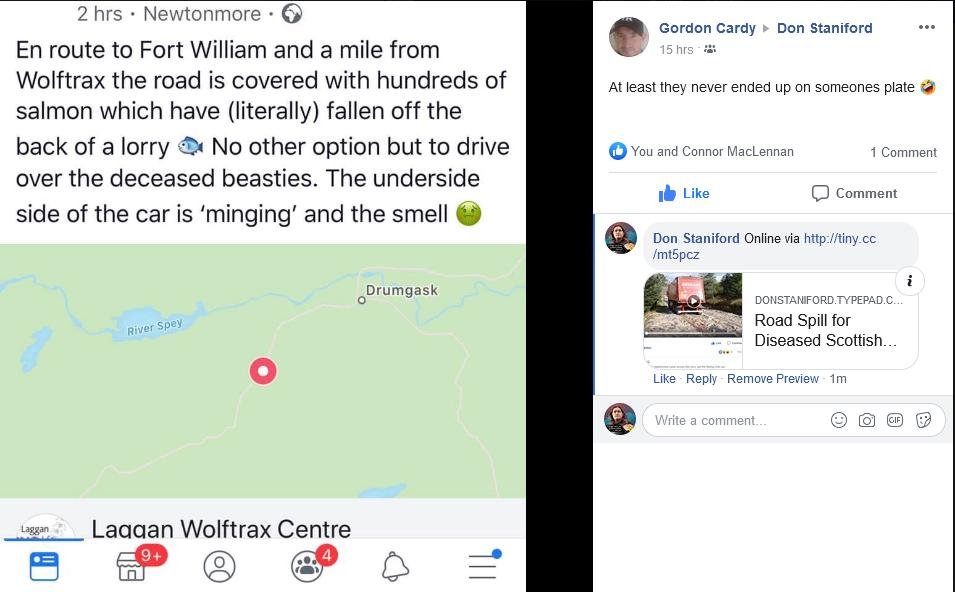Open your profile icon in bottom bar
955x592 pixels.
coord(219,566)
